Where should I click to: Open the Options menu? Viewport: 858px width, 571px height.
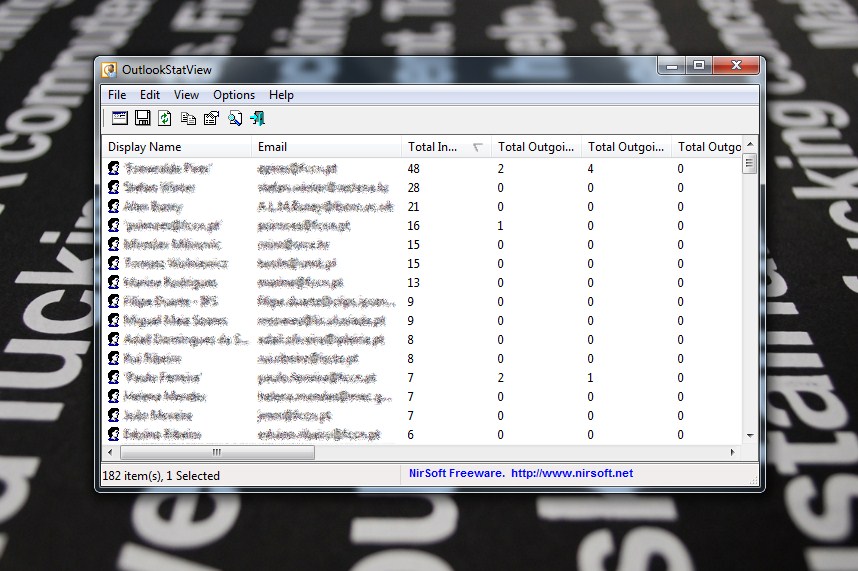[234, 95]
